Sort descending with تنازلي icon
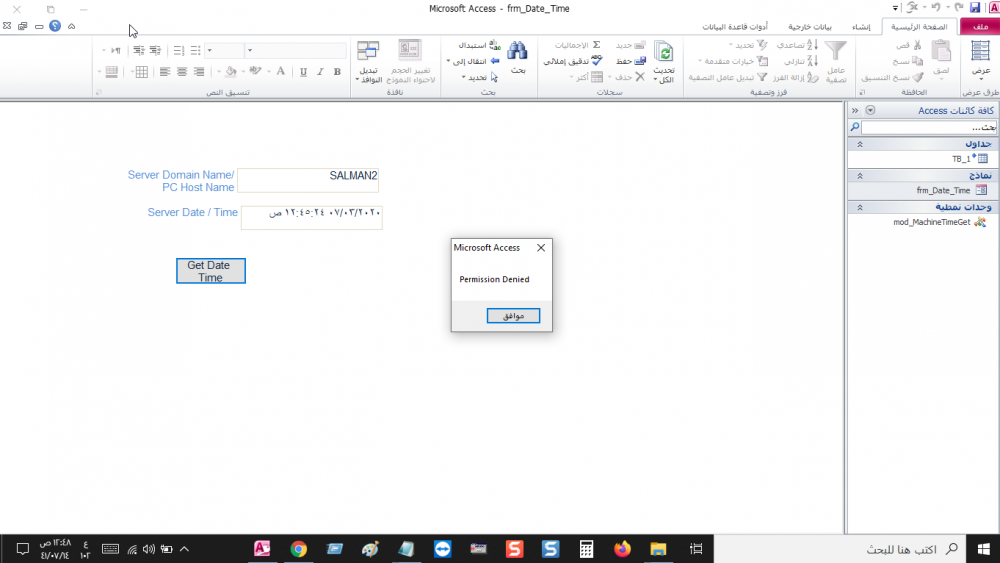The height and width of the screenshot is (563, 1000). click(812, 61)
